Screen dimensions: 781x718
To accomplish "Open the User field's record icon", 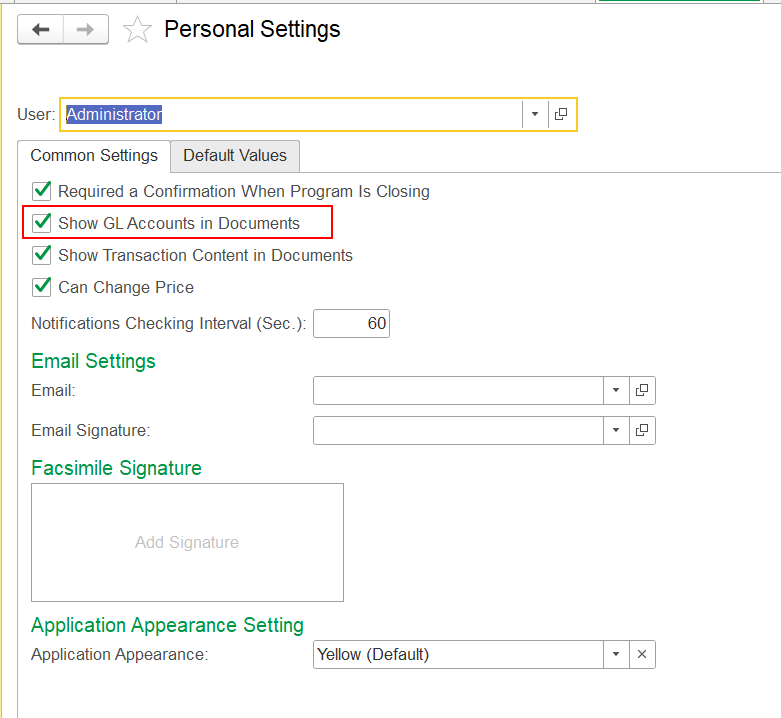I will tap(561, 114).
